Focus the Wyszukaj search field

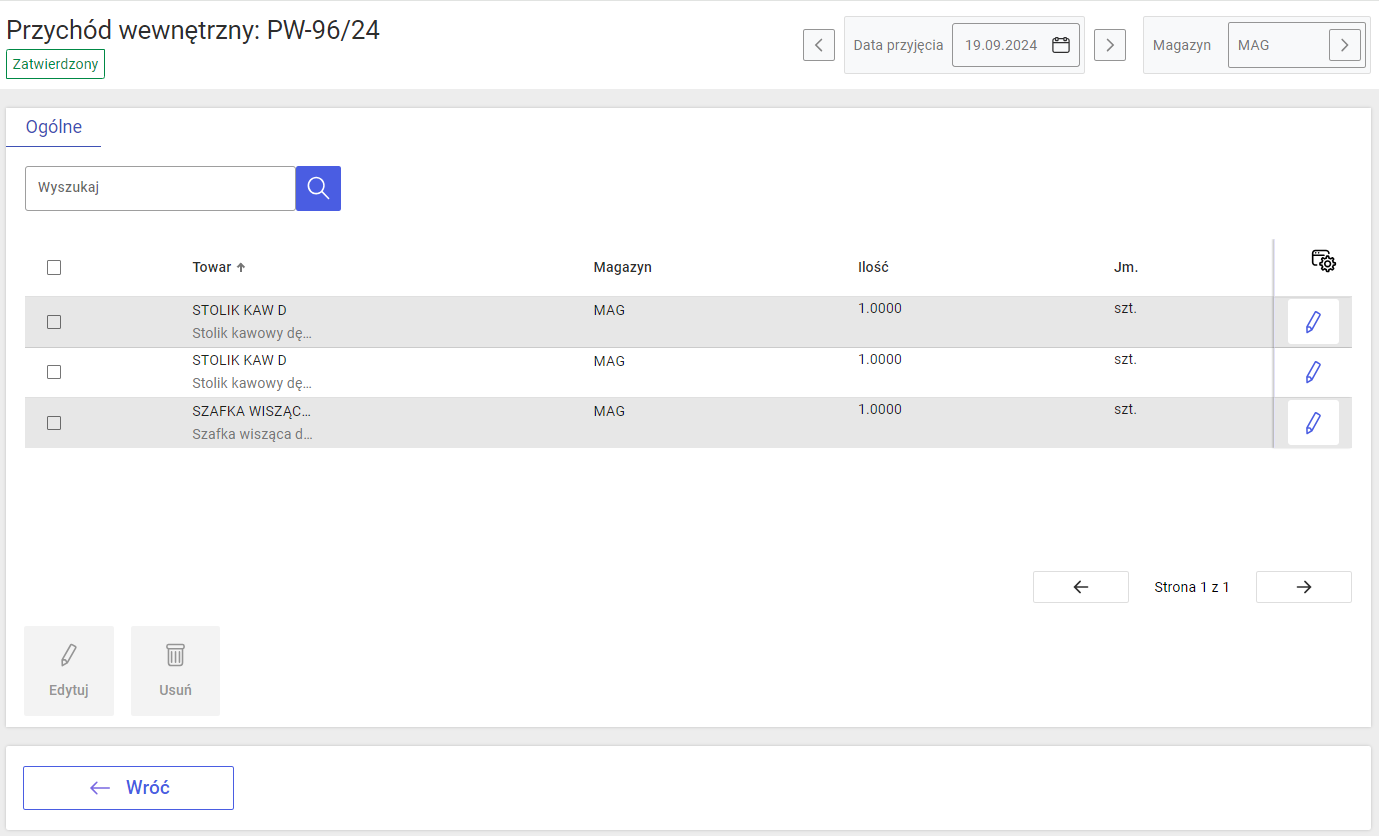point(160,188)
